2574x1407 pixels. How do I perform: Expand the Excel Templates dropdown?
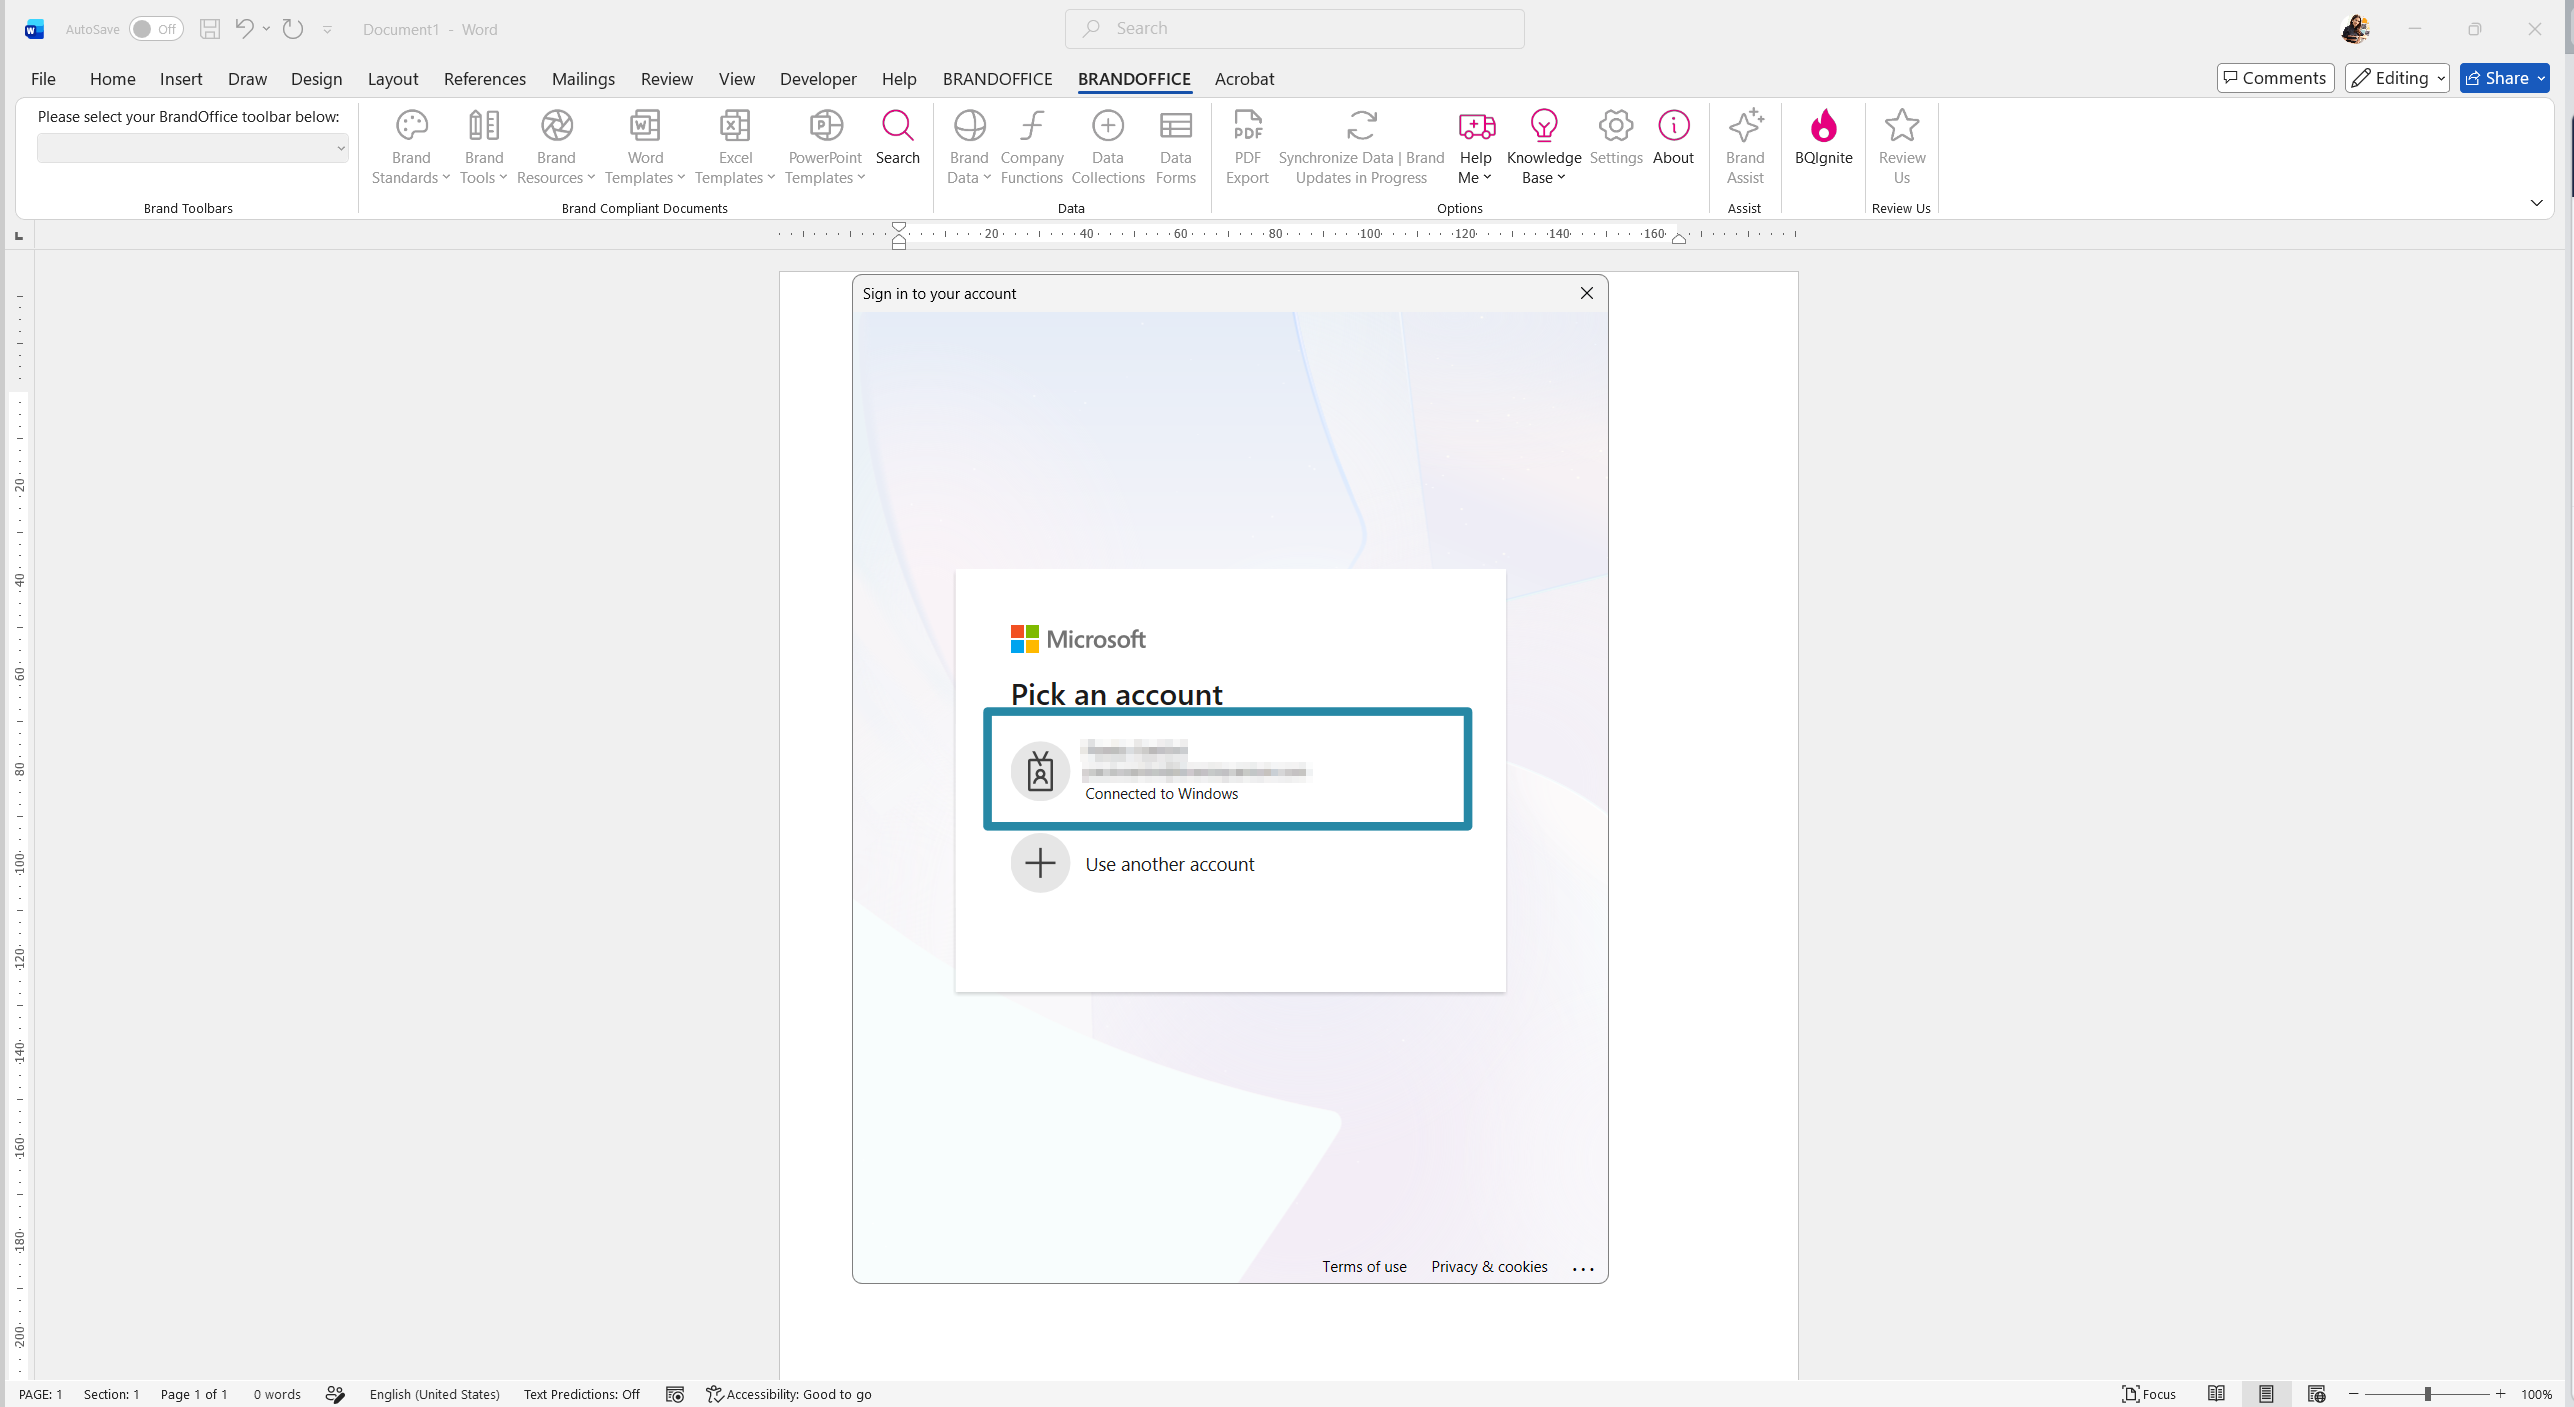[x=735, y=146]
